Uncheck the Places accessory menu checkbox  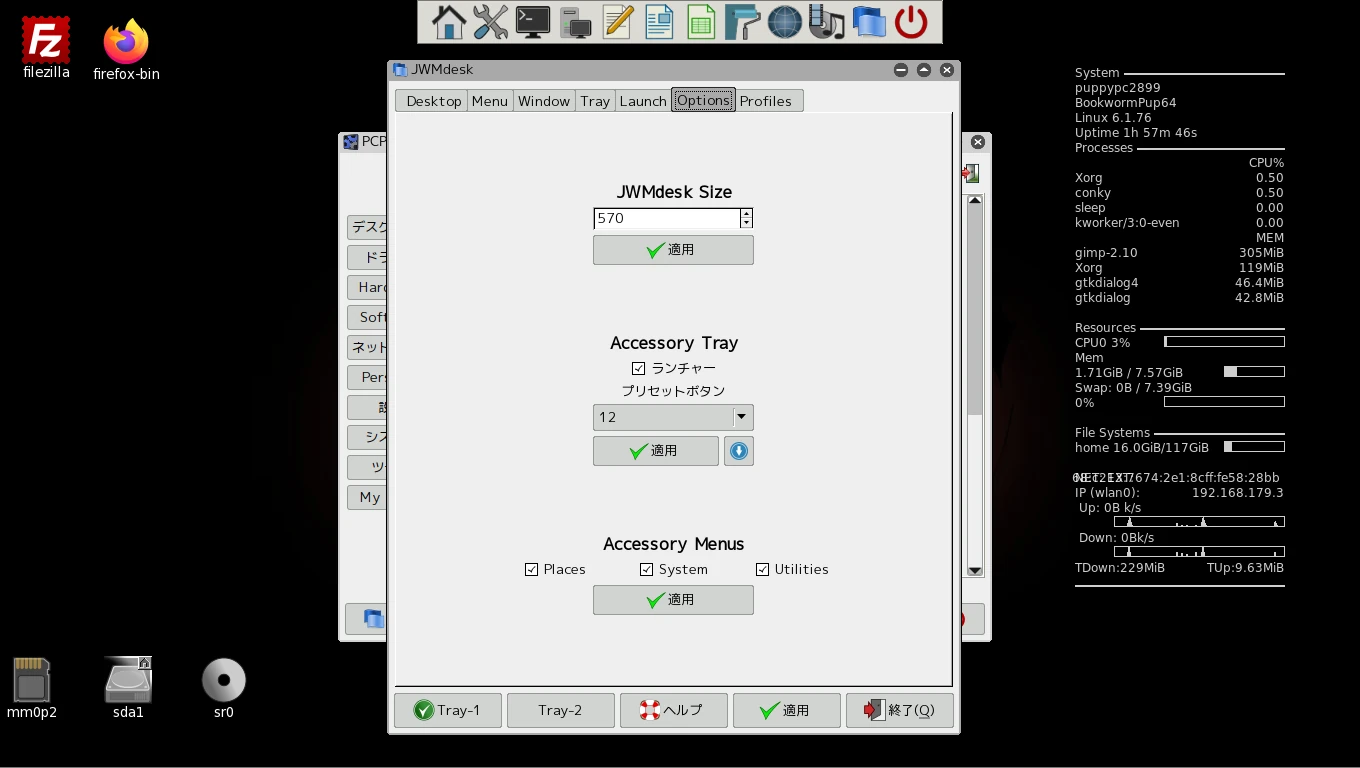532,570
